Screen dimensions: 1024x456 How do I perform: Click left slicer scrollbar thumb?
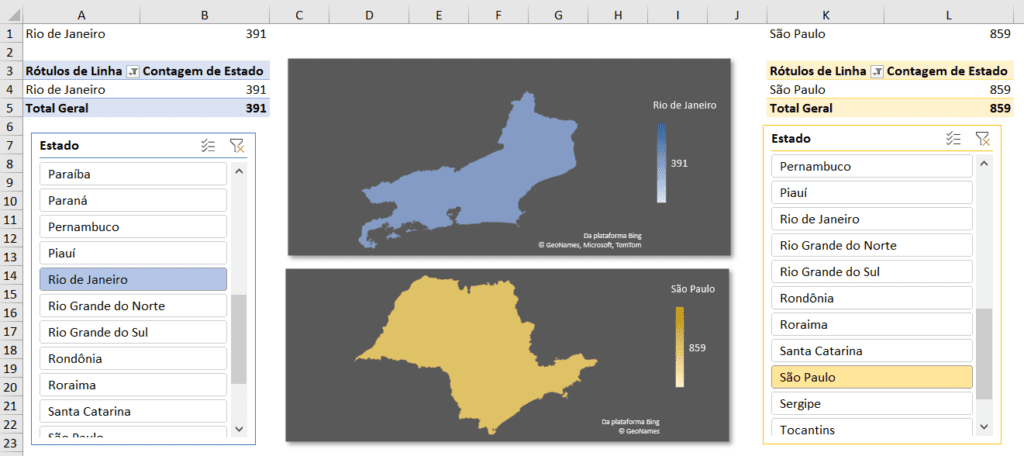[x=238, y=338]
